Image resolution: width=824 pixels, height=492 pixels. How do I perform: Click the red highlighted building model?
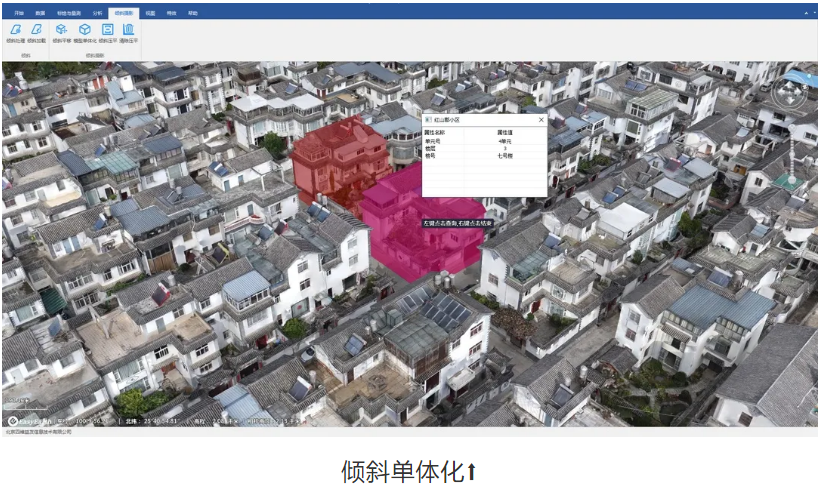[335, 160]
